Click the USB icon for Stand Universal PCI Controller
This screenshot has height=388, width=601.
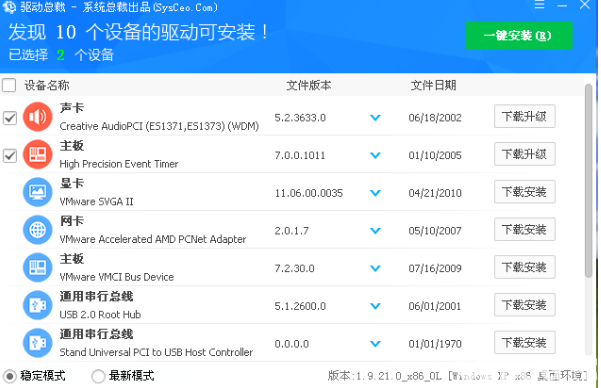click(x=38, y=343)
